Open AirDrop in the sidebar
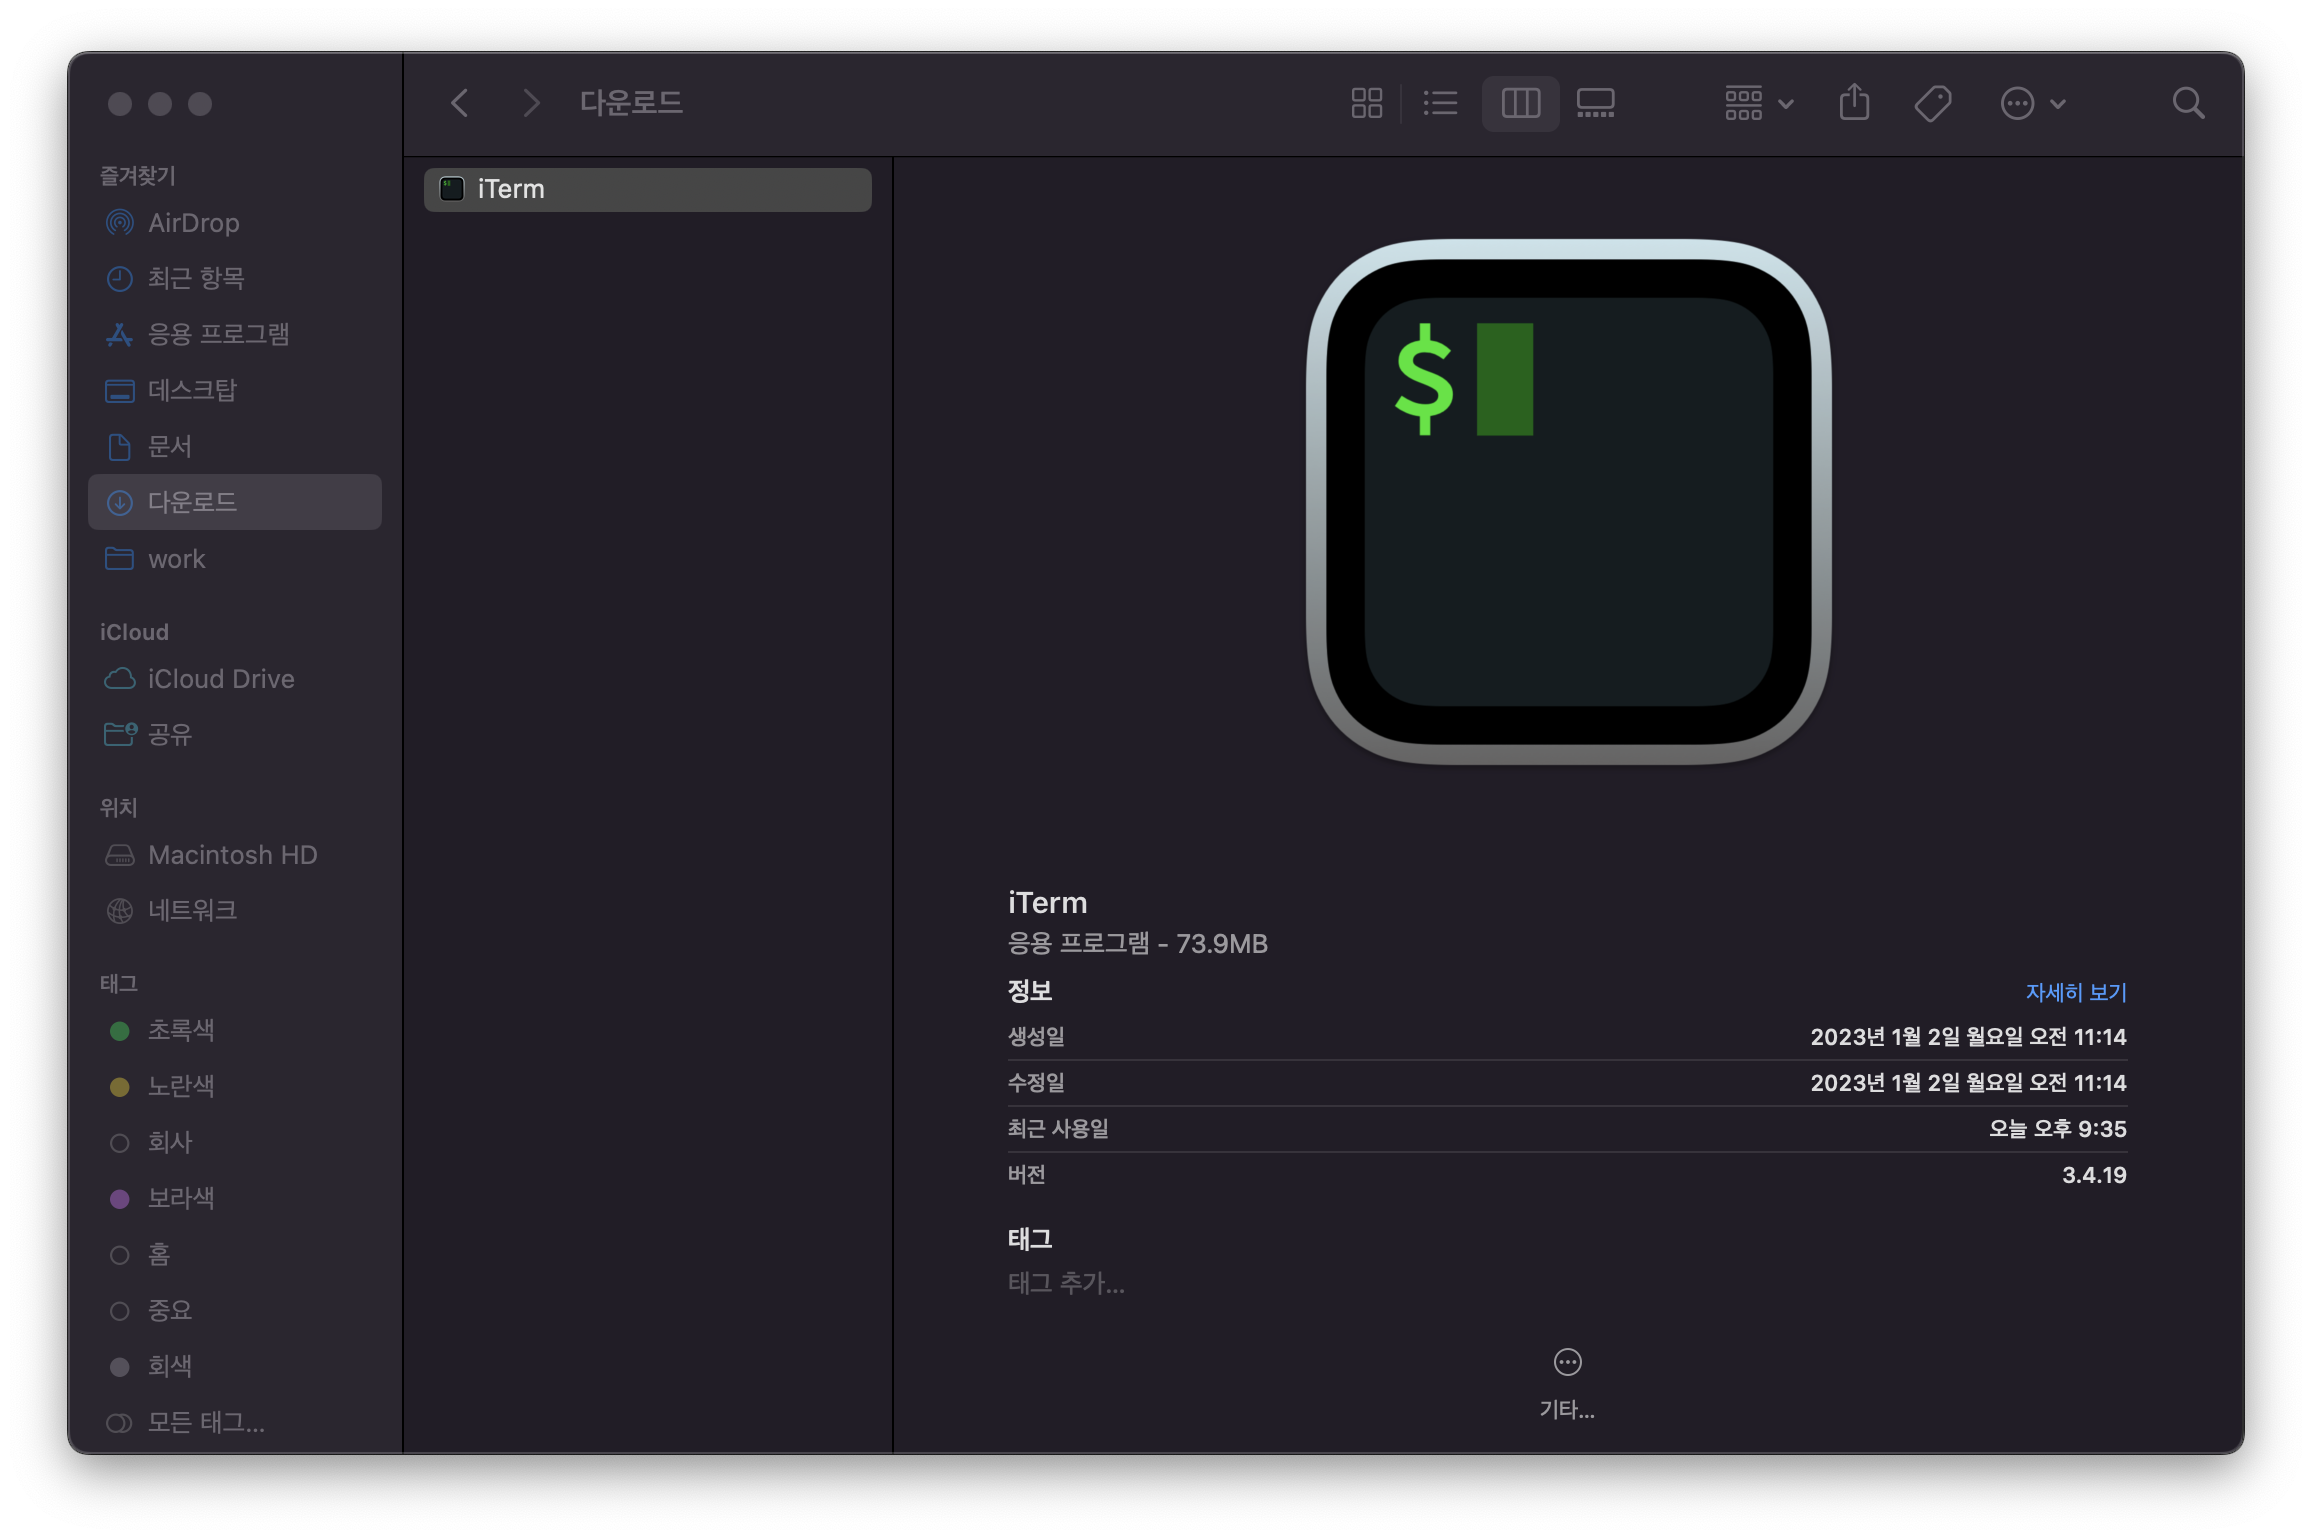 [x=235, y=223]
